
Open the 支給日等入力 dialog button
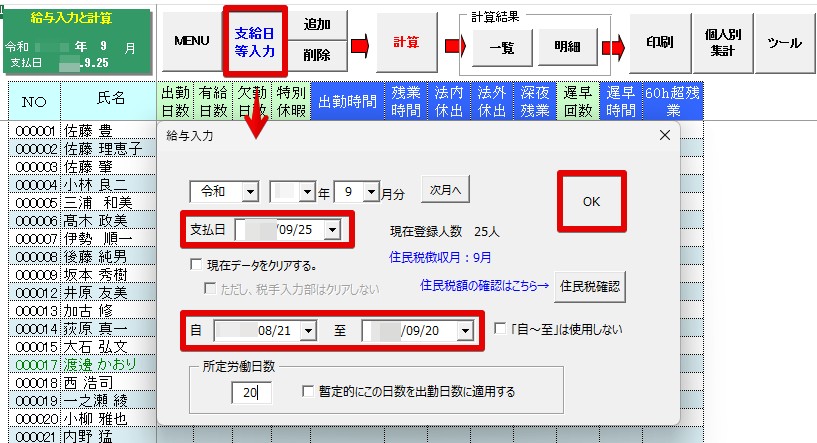[254, 42]
